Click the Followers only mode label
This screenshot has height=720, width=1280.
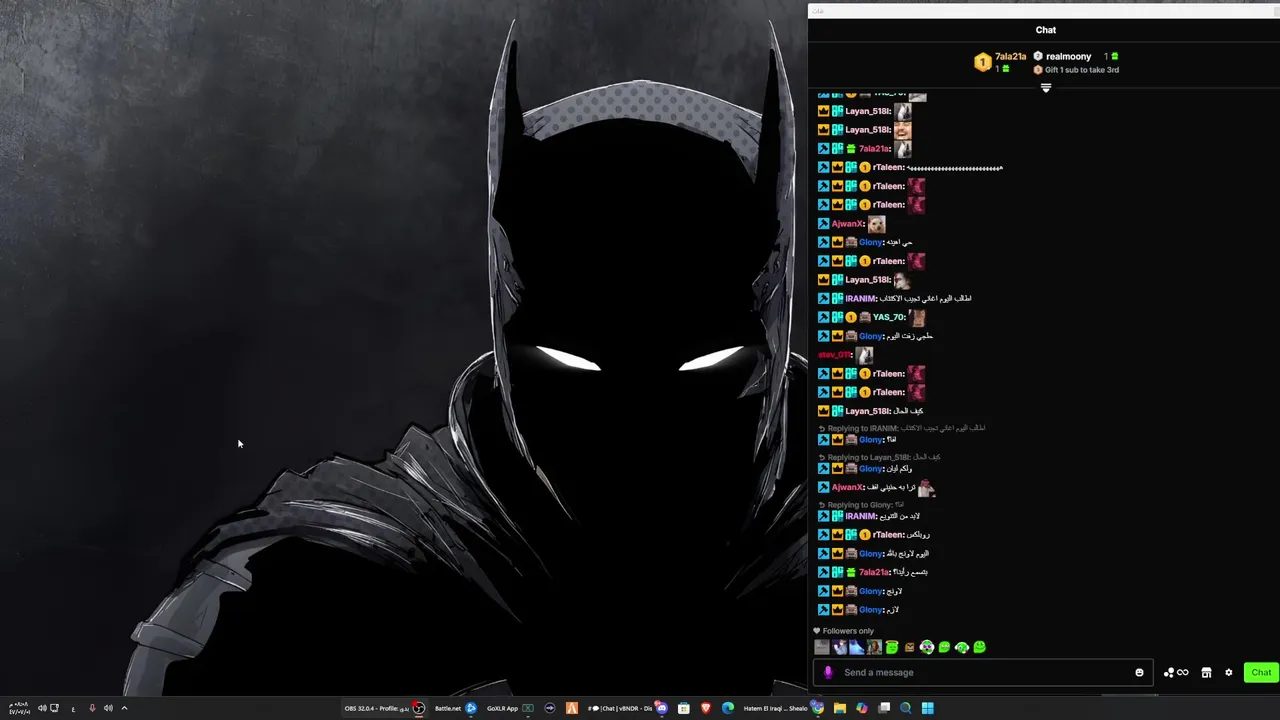coord(848,631)
